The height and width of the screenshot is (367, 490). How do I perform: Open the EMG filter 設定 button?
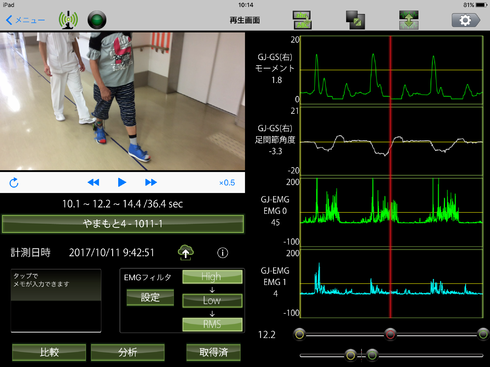[150, 297]
